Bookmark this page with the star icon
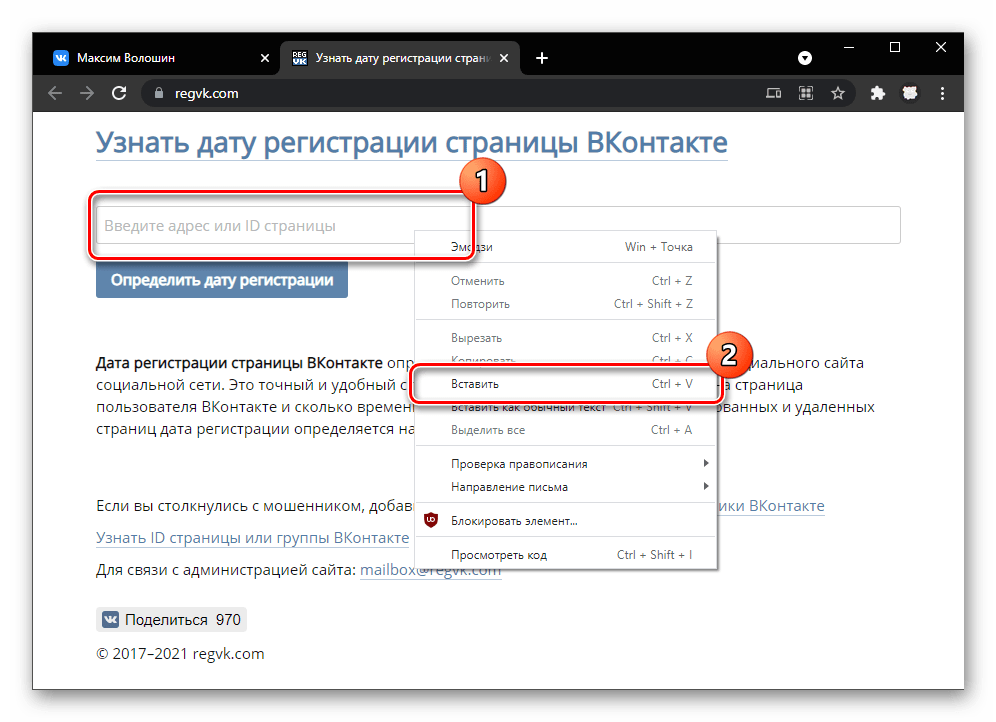 coord(838,93)
